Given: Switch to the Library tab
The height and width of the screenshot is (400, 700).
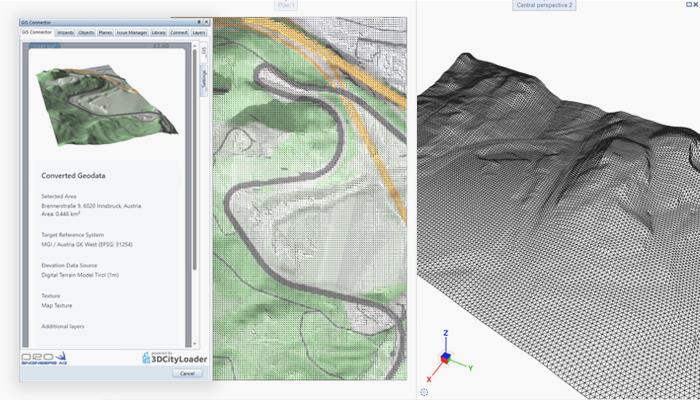Looking at the screenshot, I should (157, 32).
